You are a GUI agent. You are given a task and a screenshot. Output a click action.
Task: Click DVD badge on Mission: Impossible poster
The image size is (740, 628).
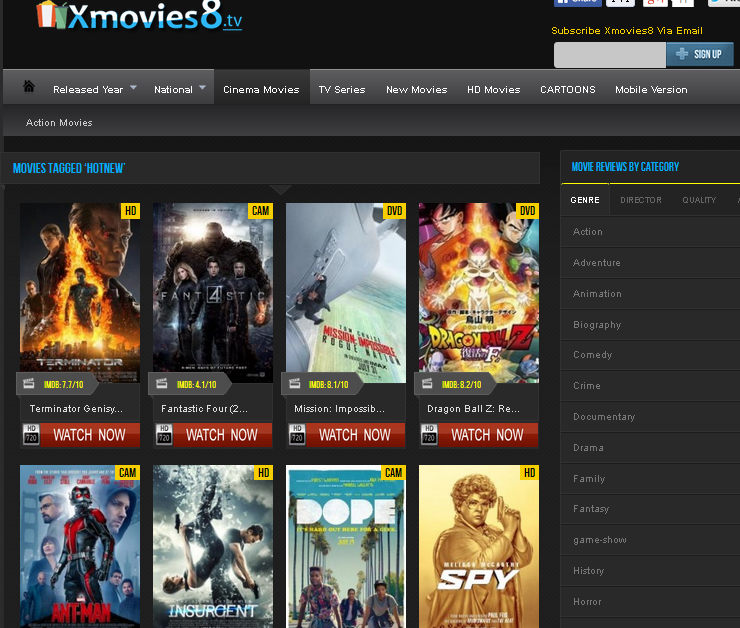point(394,211)
